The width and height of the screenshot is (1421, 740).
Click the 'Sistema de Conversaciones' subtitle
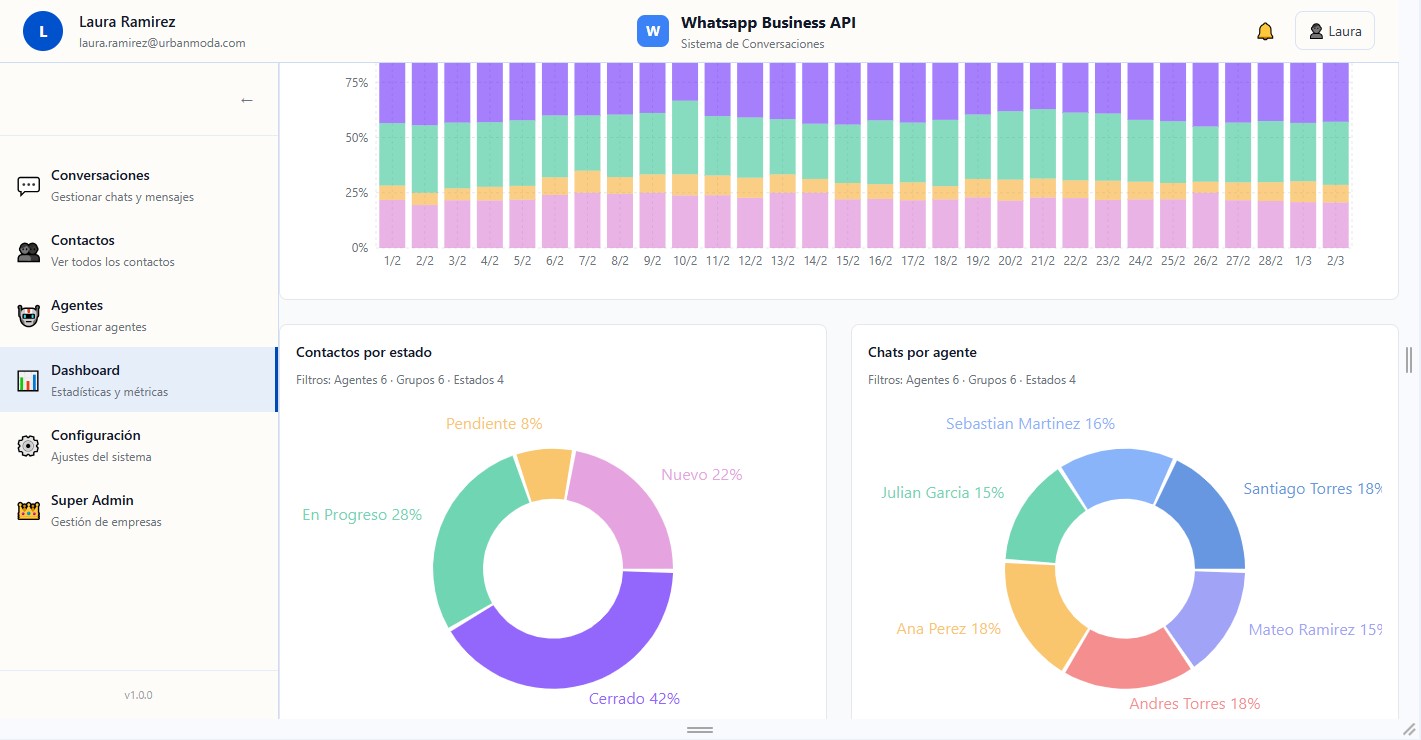point(753,44)
